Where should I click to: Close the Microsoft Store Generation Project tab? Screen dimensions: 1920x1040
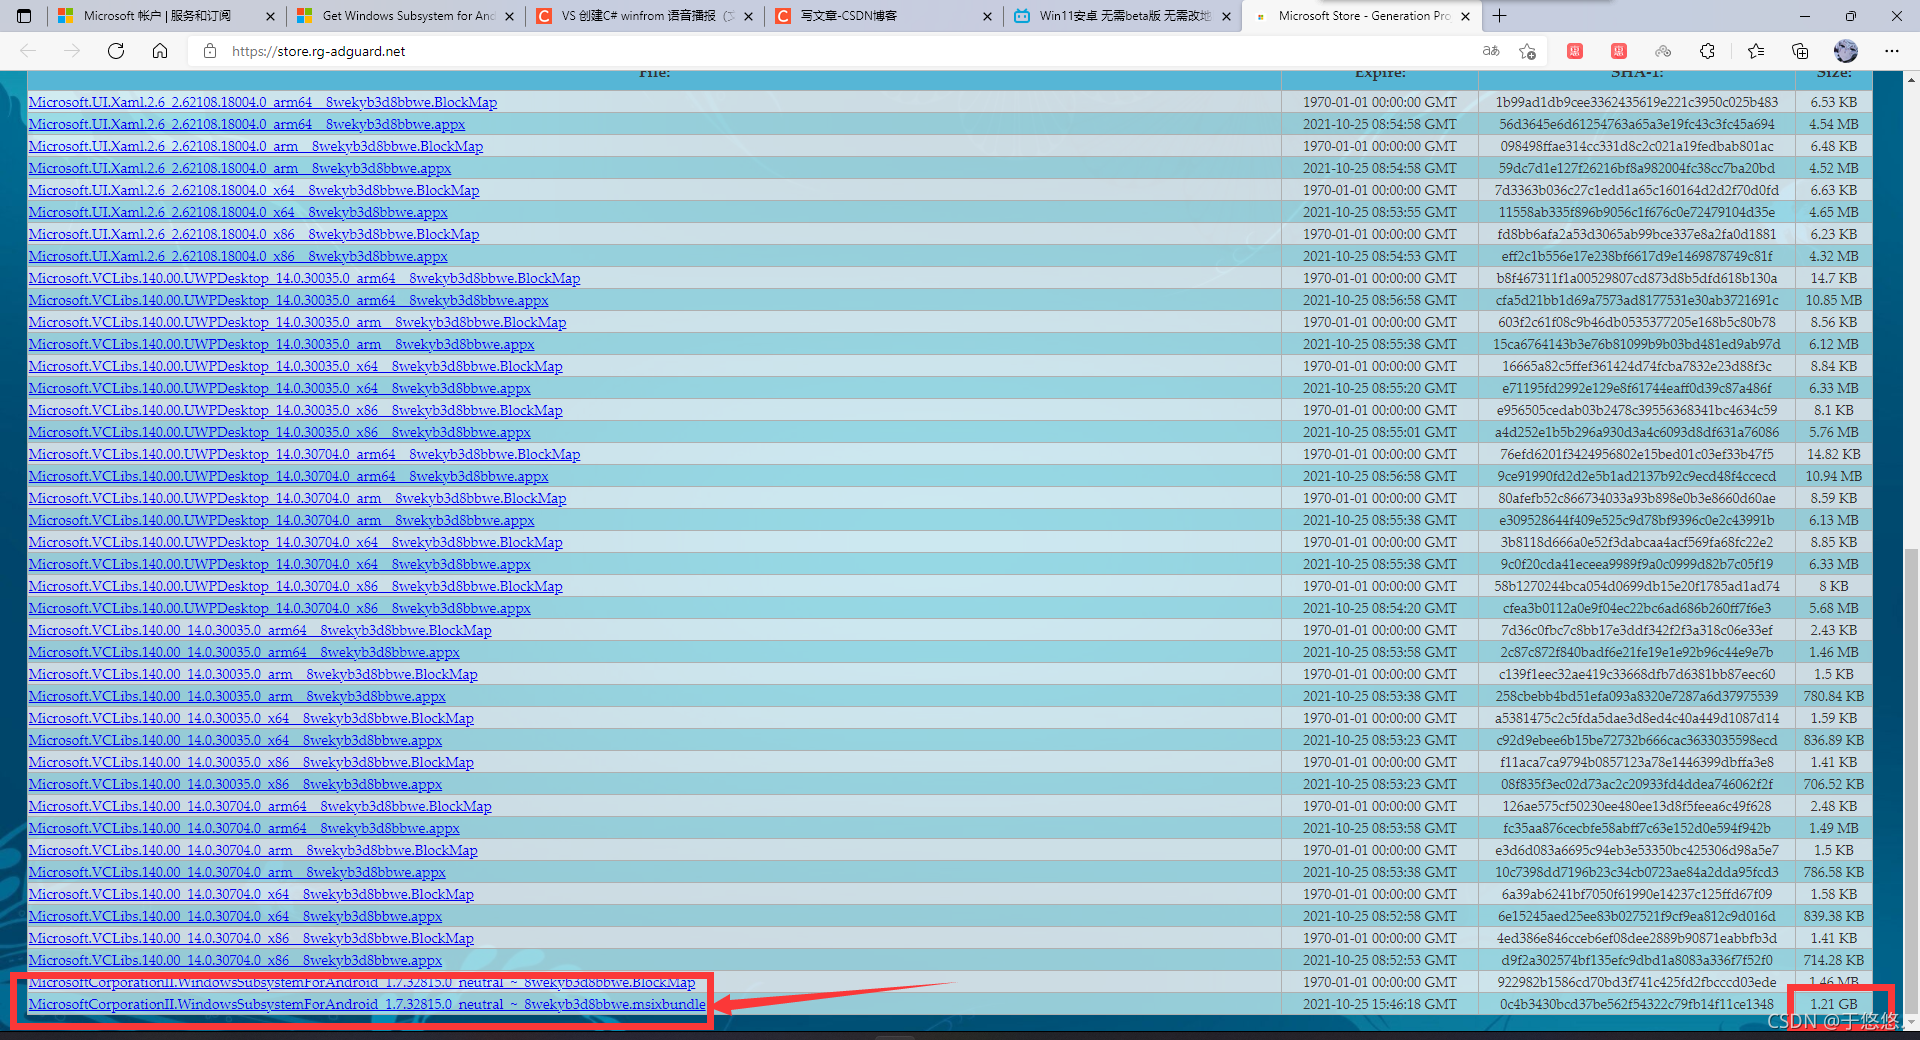click(1465, 16)
